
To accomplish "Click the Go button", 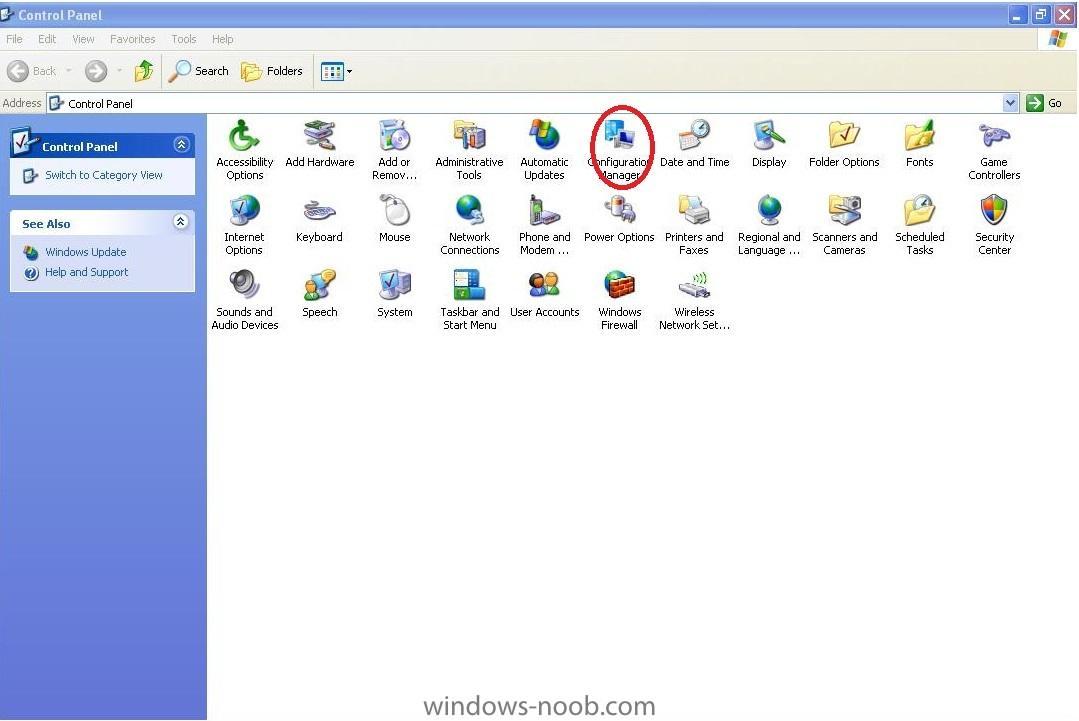I will tap(1045, 103).
